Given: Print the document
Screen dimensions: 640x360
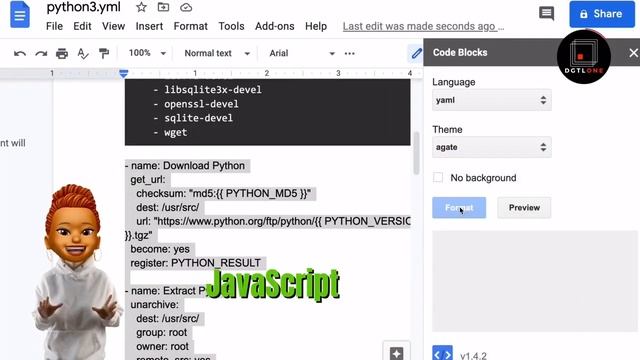Looking at the screenshot, I should click(x=62, y=53).
